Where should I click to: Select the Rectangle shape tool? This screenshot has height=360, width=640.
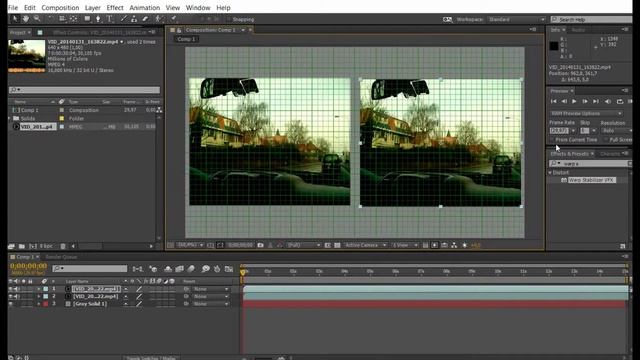[87, 19]
